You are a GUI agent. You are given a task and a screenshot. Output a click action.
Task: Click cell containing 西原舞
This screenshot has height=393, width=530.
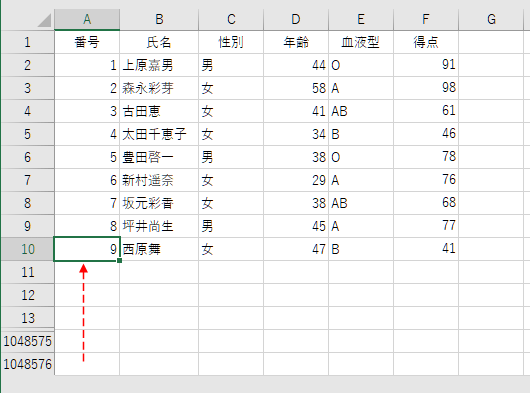159,249
